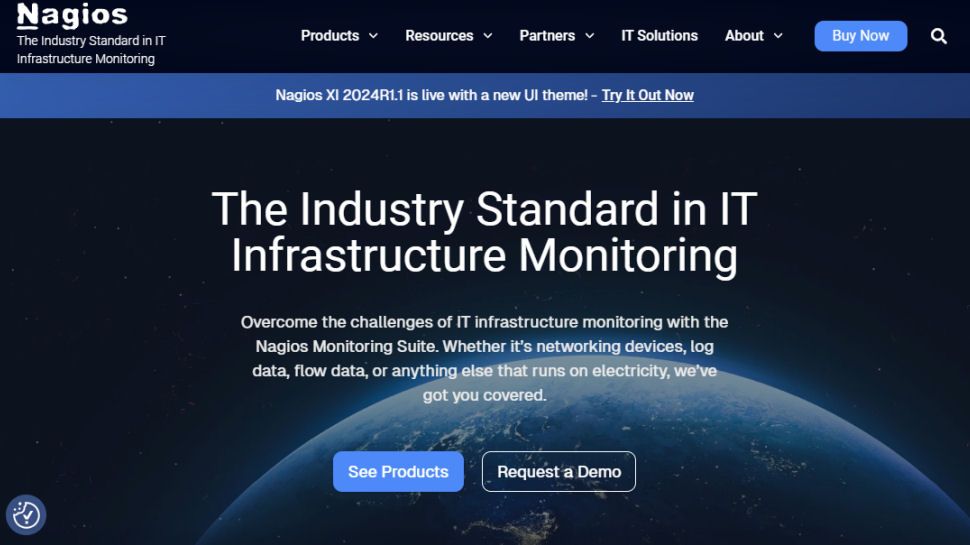Expand the Partners chevron
Screen dimensions: 970x545
(x=590, y=36)
